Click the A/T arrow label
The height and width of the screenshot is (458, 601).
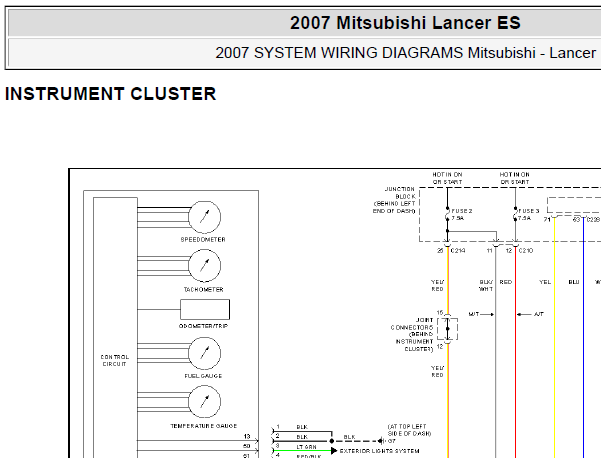(x=539, y=314)
